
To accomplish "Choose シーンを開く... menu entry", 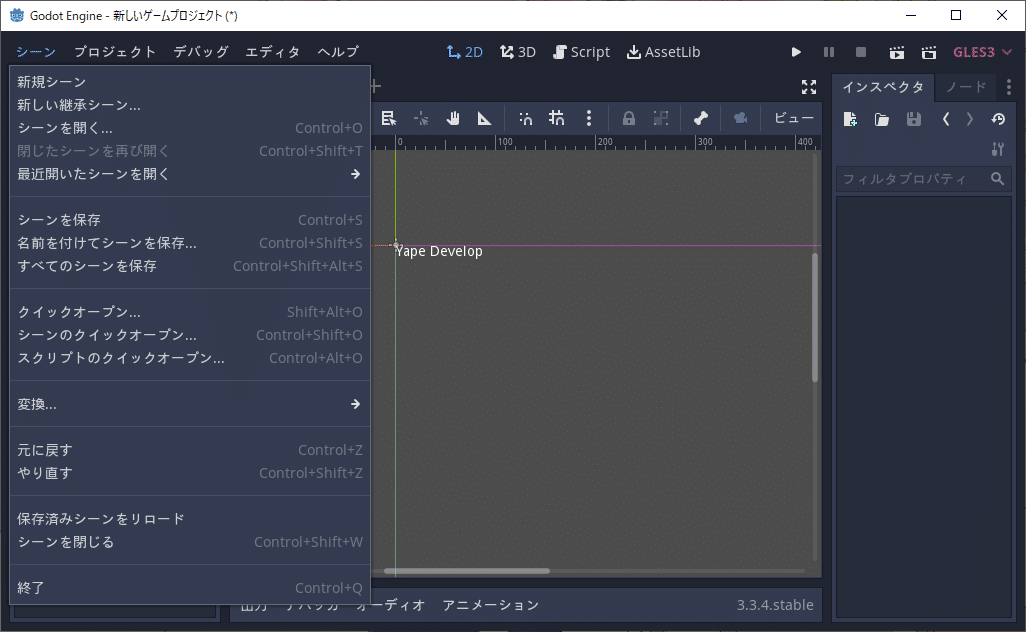I will tap(190, 128).
